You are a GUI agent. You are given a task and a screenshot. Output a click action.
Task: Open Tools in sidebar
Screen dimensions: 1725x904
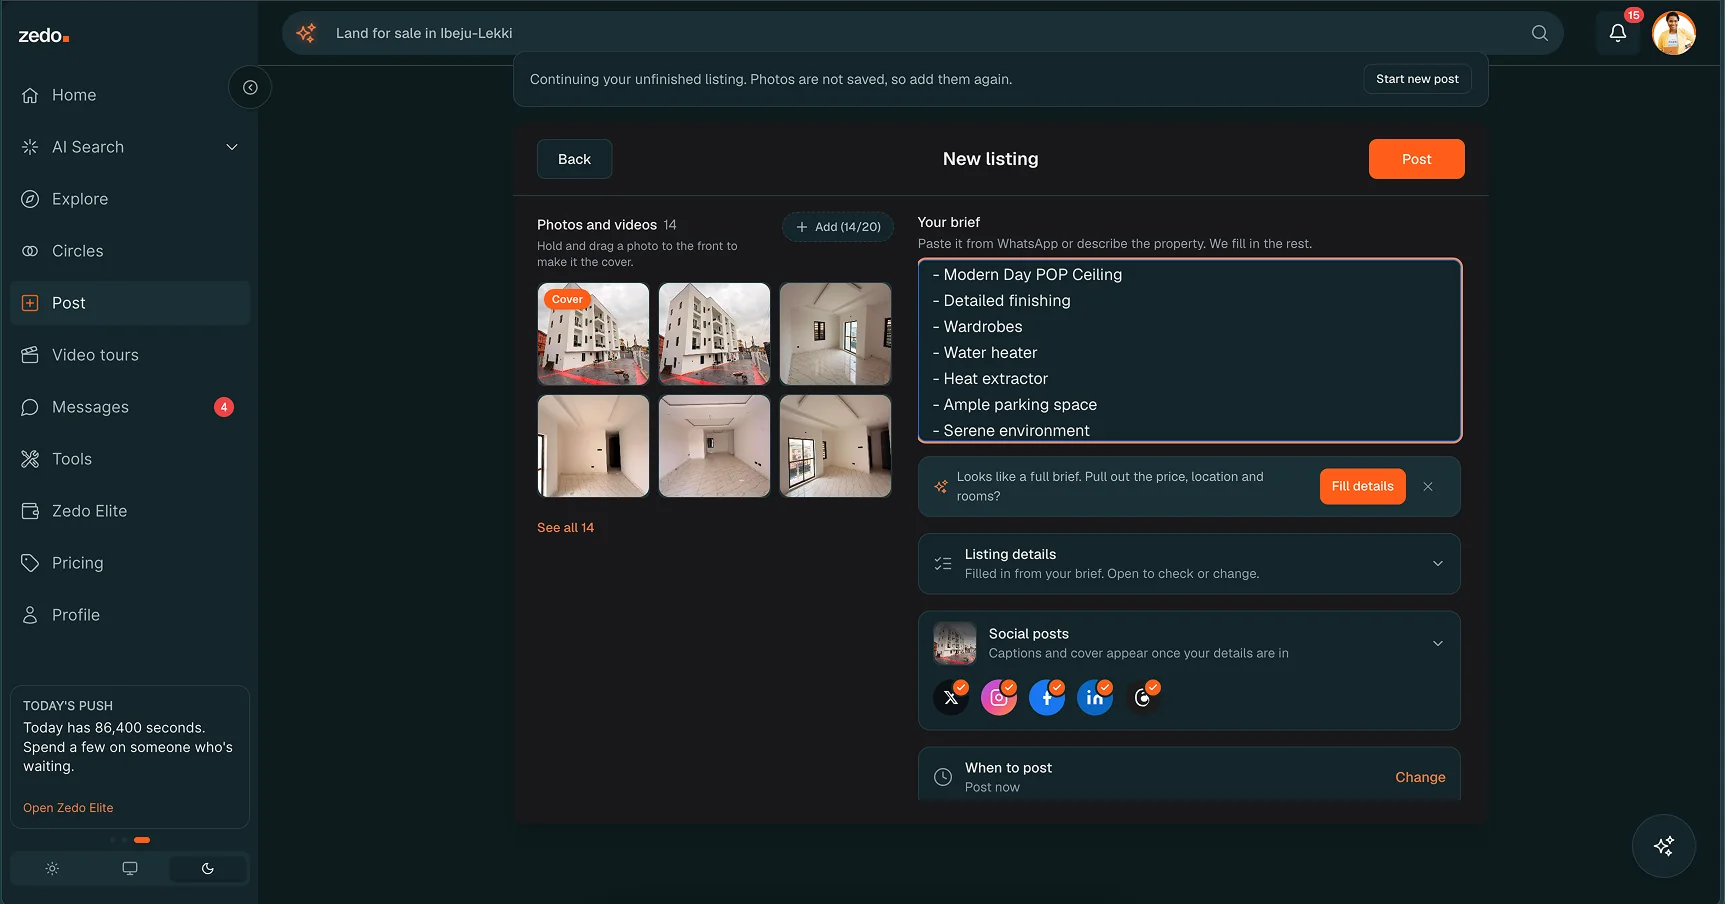coord(130,459)
